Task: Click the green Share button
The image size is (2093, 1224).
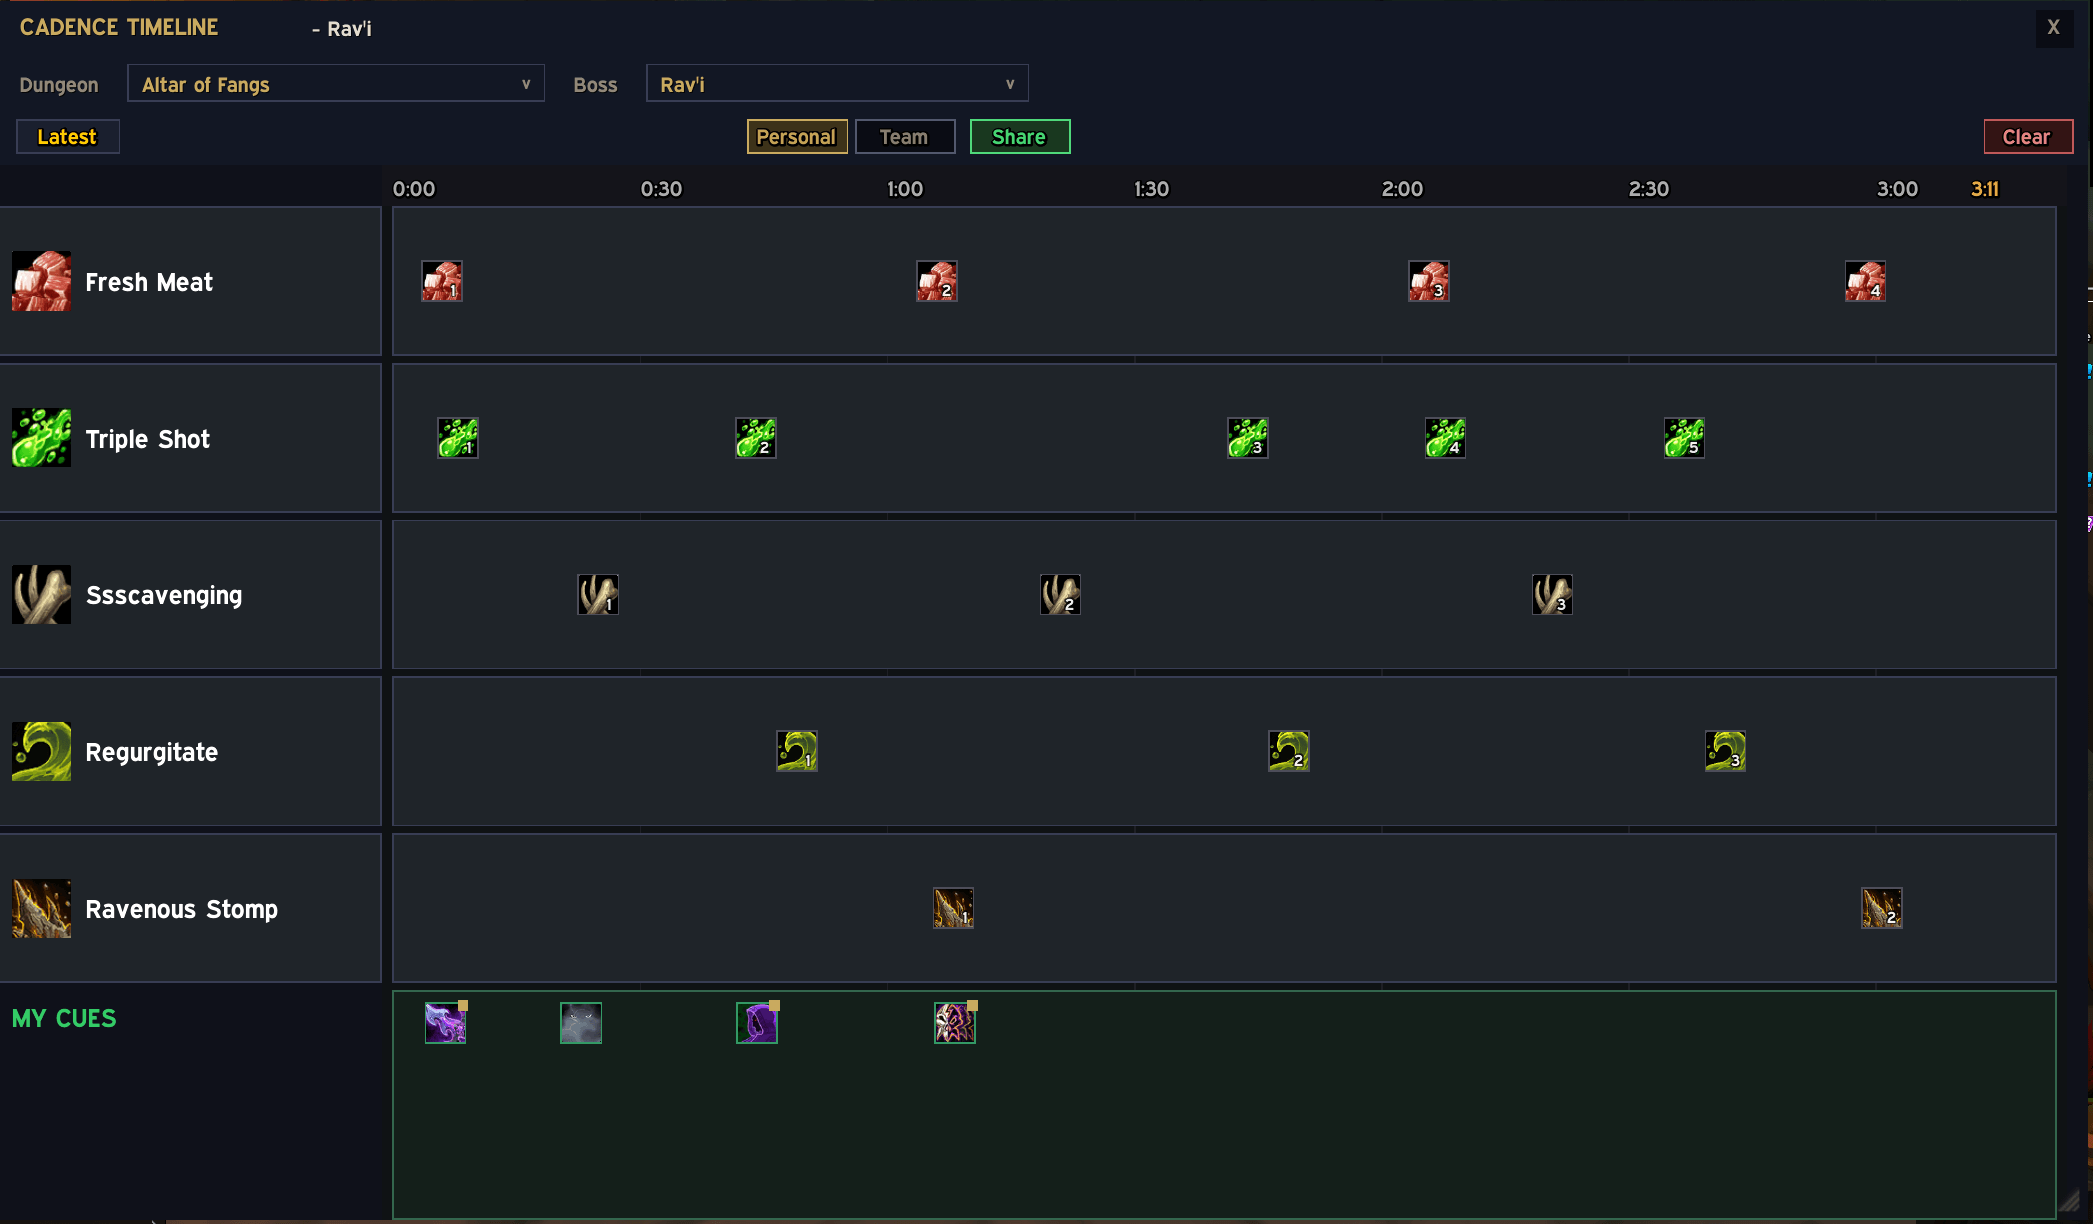Action: (1020, 137)
